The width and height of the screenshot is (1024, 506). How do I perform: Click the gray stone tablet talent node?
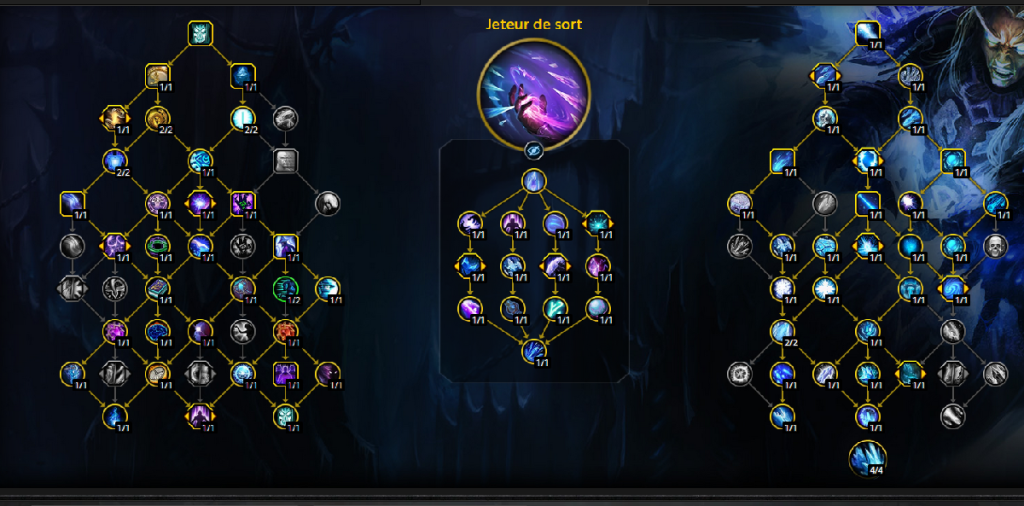[285, 161]
